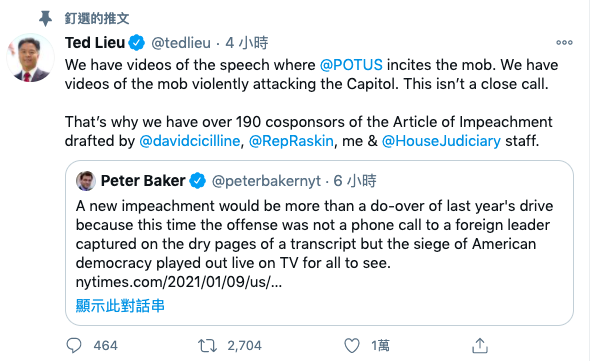The width and height of the screenshot is (591, 361).
Task: Open the three-dot more options menu
Action: tap(564, 43)
